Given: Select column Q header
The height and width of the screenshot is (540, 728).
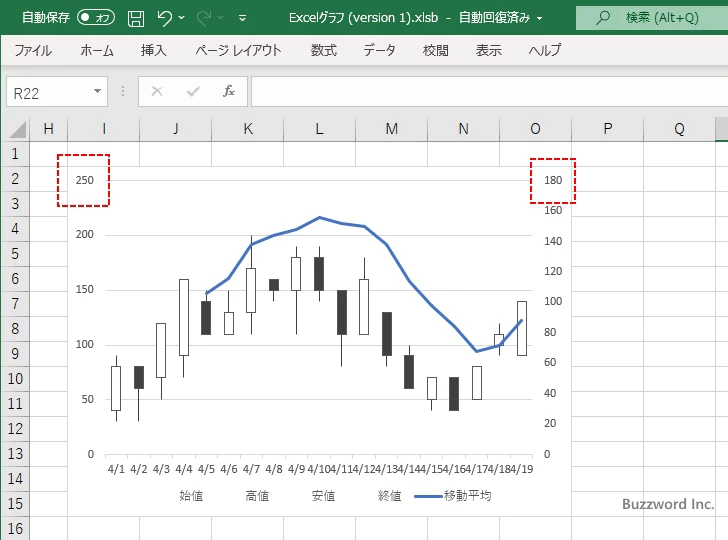Looking at the screenshot, I should pyautogui.click(x=679, y=129).
